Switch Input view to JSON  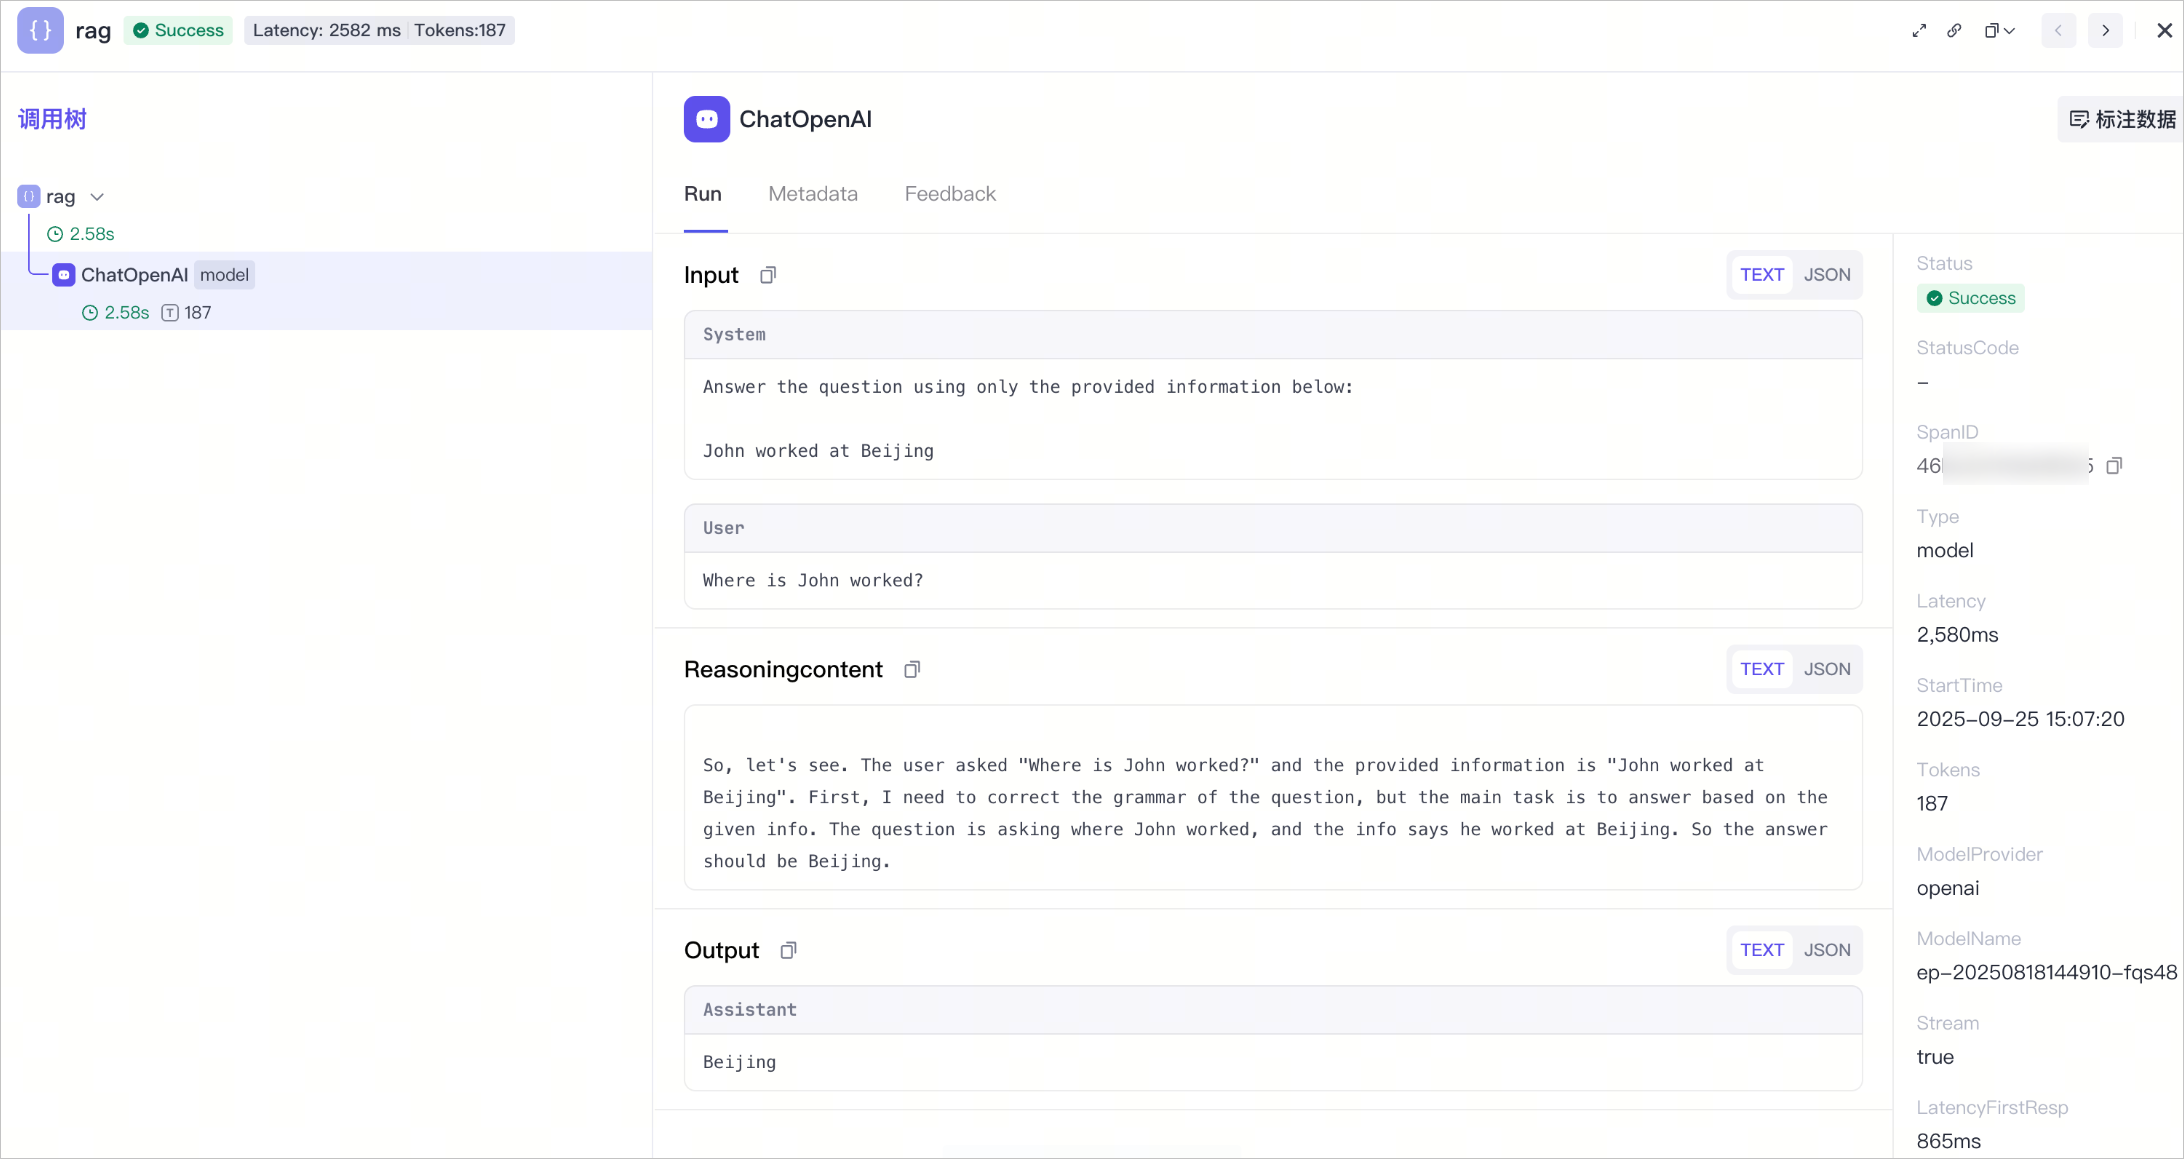pyautogui.click(x=1827, y=275)
